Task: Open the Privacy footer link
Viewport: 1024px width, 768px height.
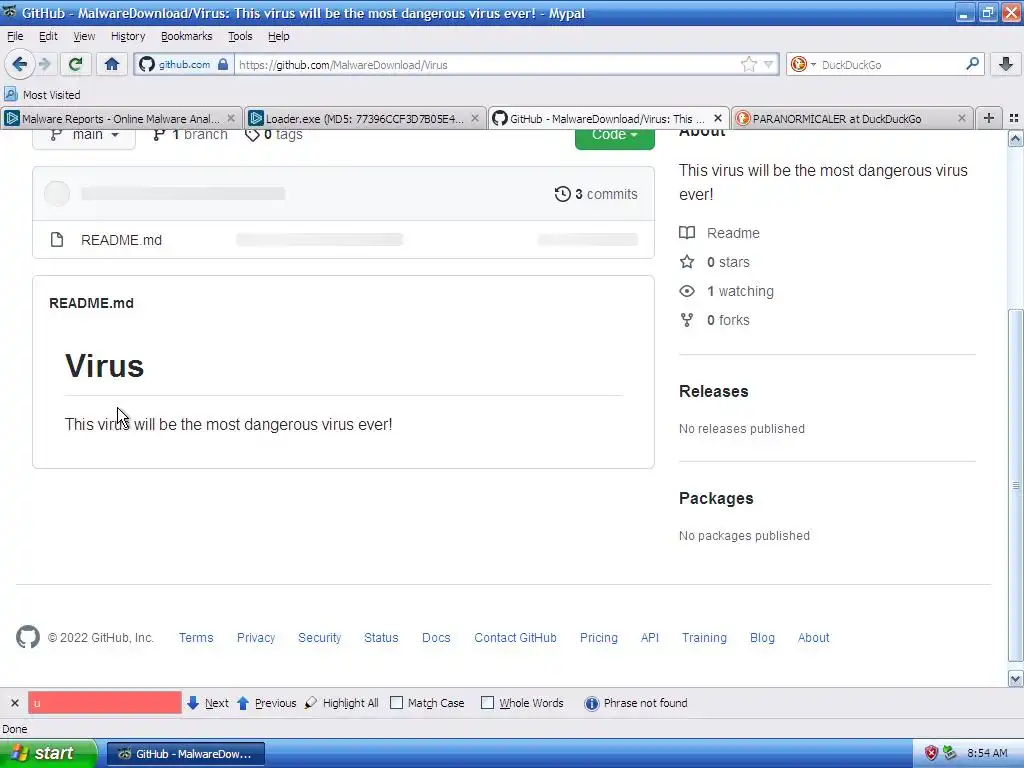Action: point(255,637)
